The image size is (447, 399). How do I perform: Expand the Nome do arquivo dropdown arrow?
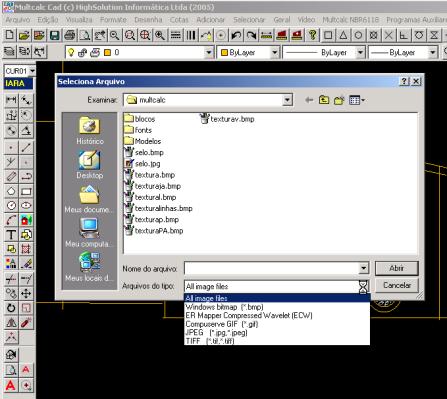pyautogui.click(x=364, y=268)
